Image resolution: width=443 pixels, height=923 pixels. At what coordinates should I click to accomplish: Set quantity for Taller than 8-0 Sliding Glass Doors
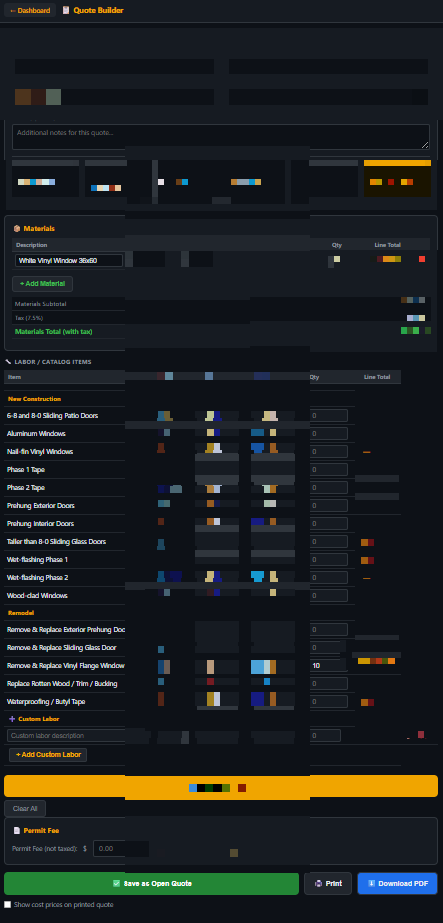click(328, 542)
